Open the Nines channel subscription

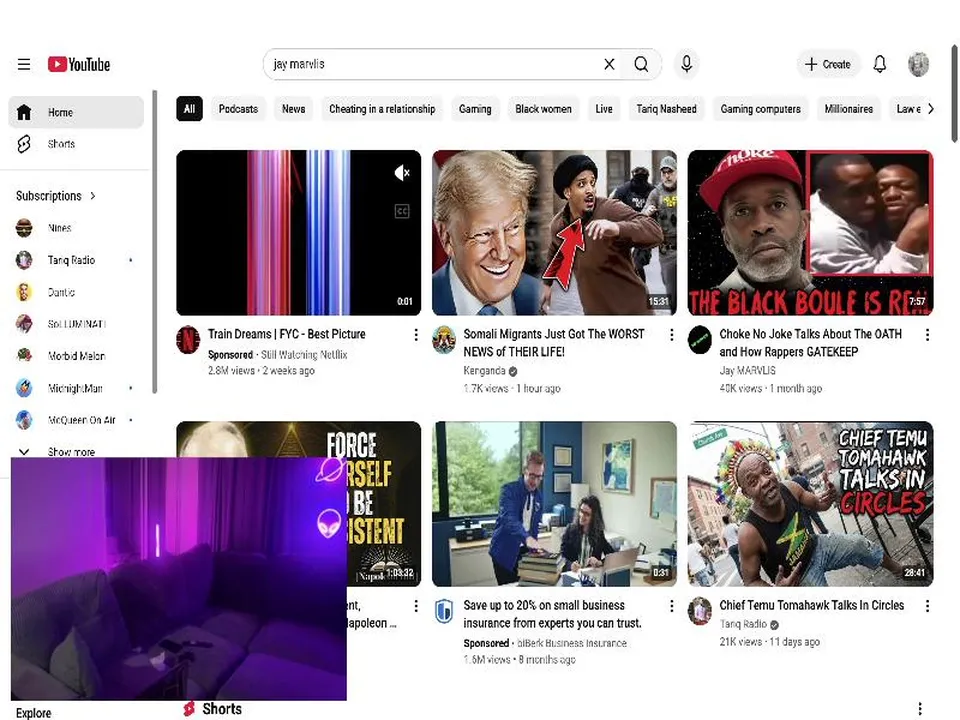76,228
